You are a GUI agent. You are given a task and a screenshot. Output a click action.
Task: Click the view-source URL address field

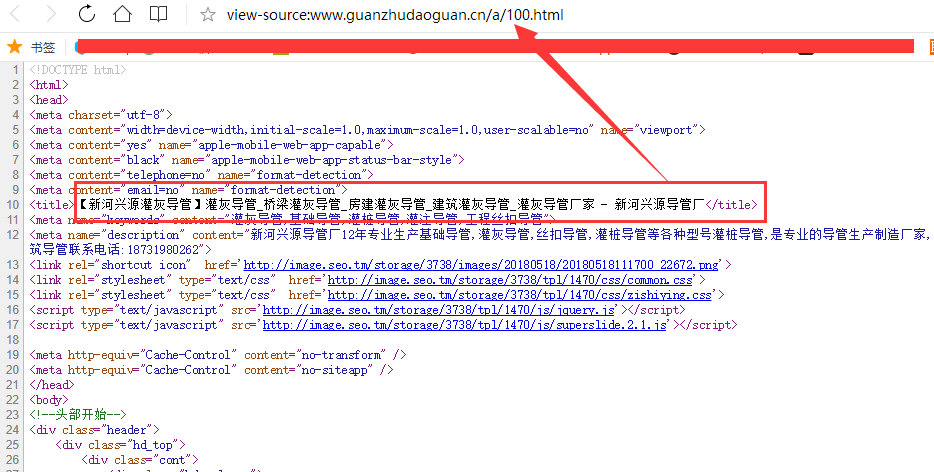(x=395, y=14)
